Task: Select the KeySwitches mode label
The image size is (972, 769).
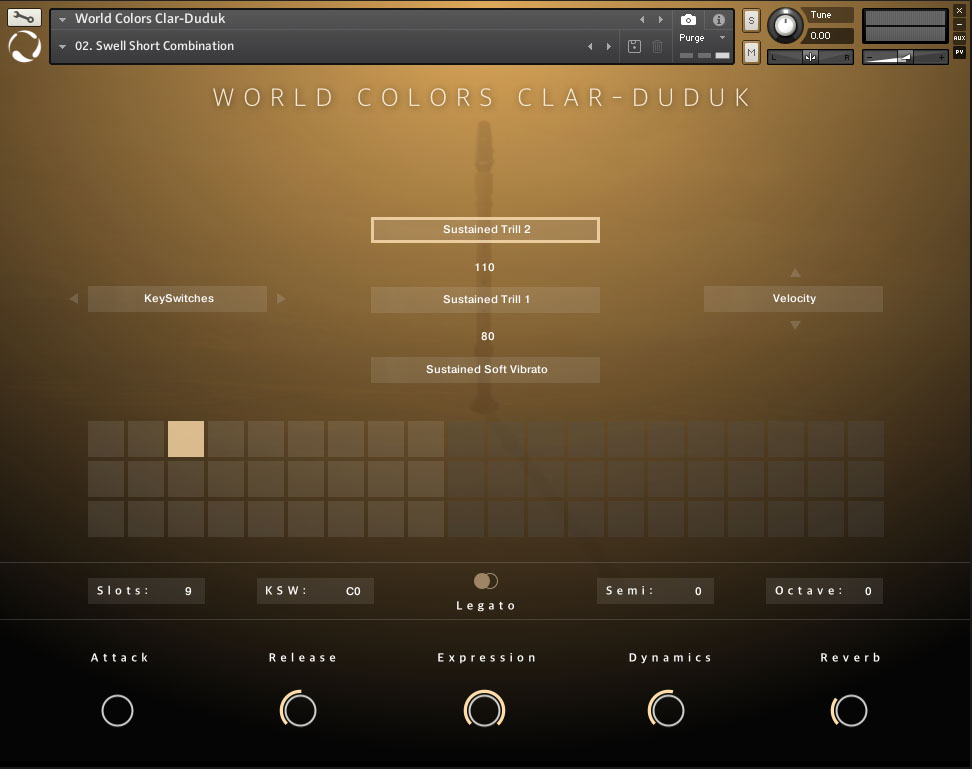Action: click(178, 299)
